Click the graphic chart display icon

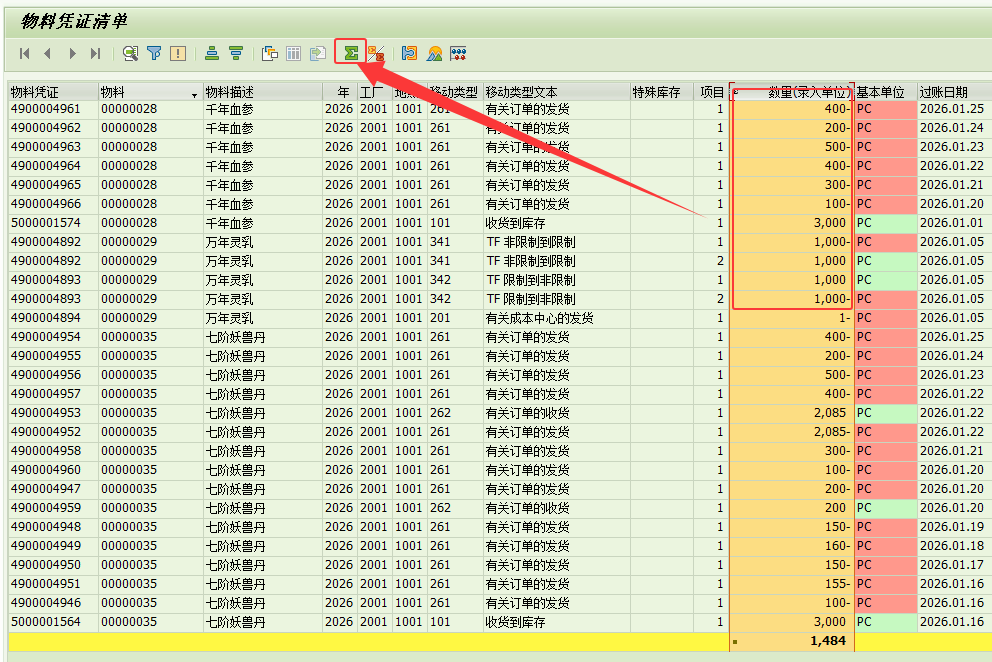435,53
